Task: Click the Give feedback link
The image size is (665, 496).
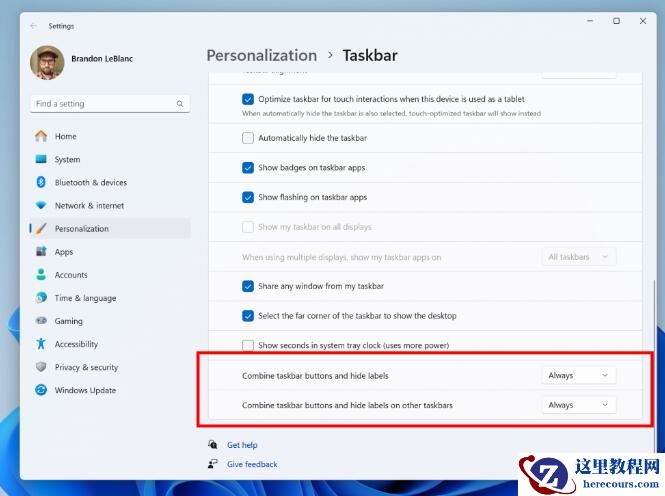Action: [252, 464]
